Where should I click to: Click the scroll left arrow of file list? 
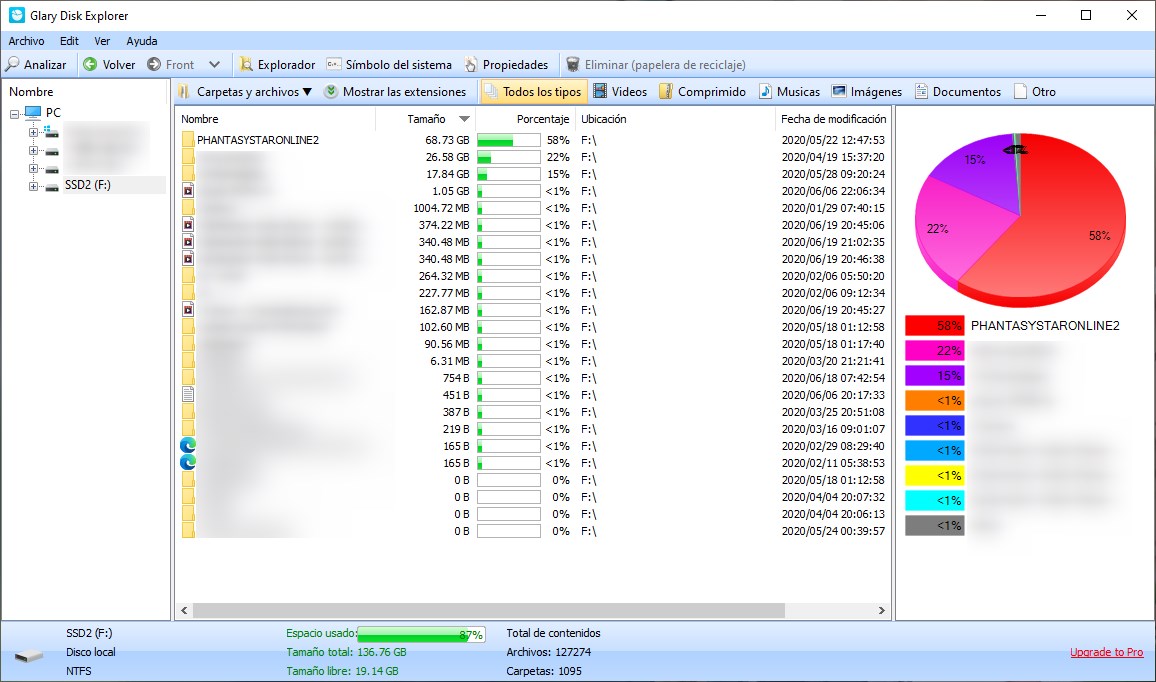(184, 610)
